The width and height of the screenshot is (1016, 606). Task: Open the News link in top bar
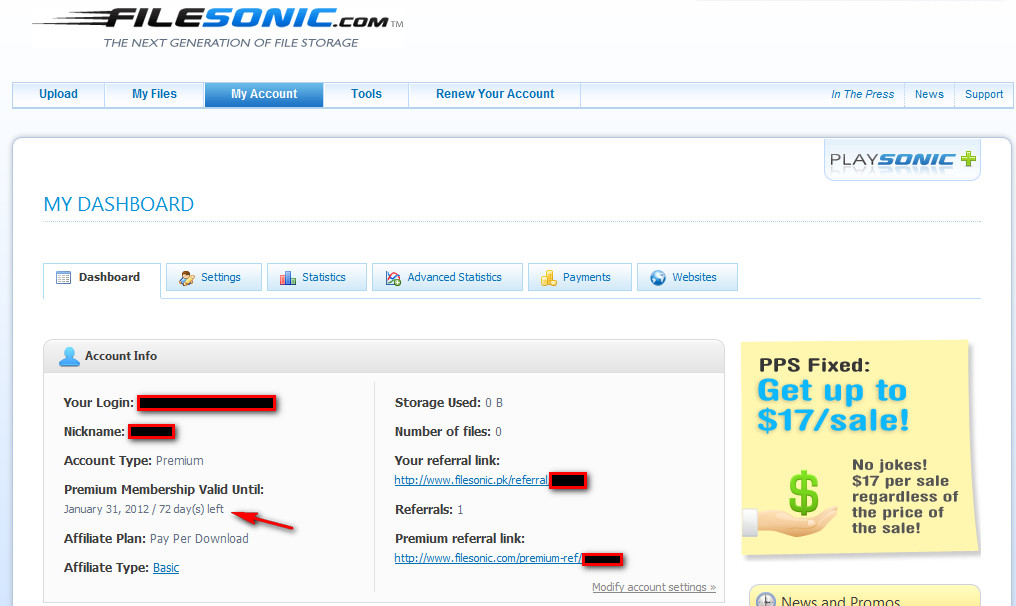point(929,95)
